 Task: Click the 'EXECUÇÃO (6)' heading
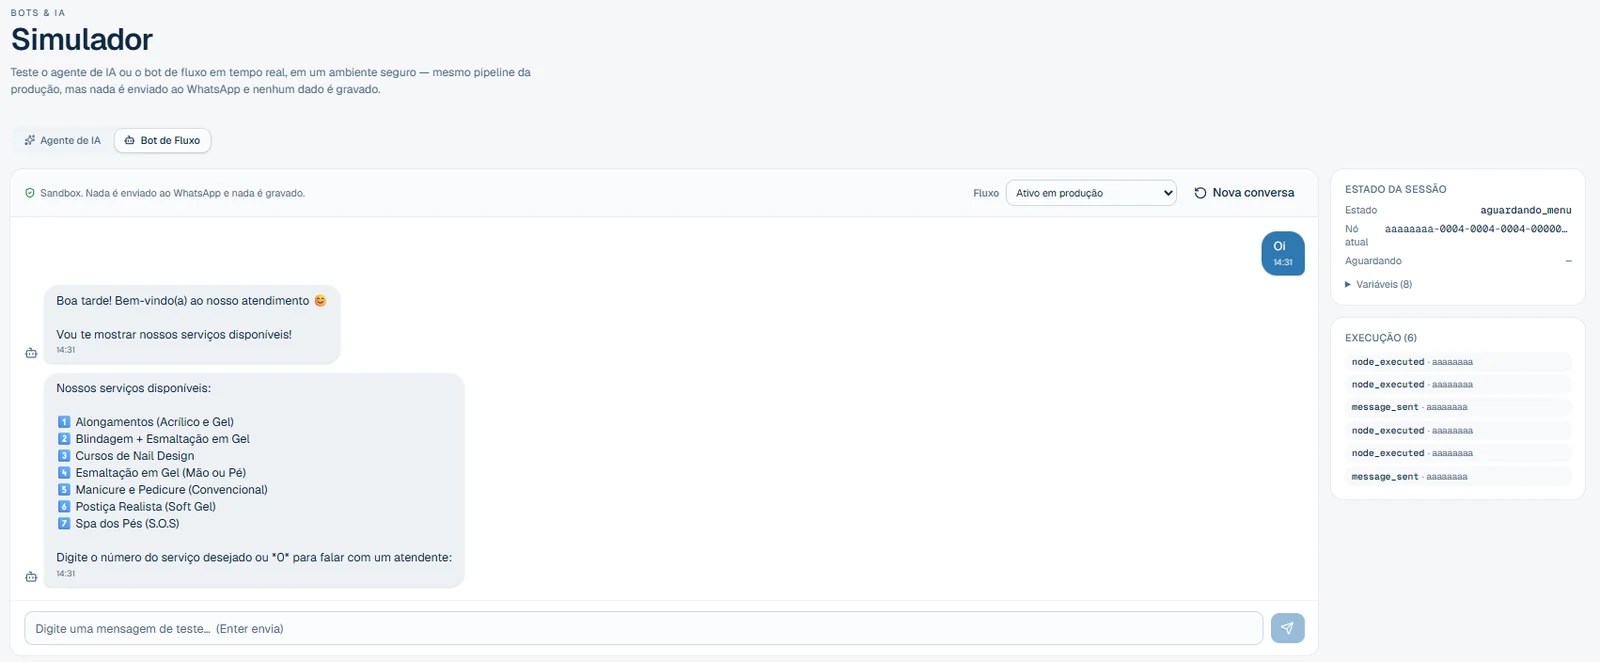1381,338
